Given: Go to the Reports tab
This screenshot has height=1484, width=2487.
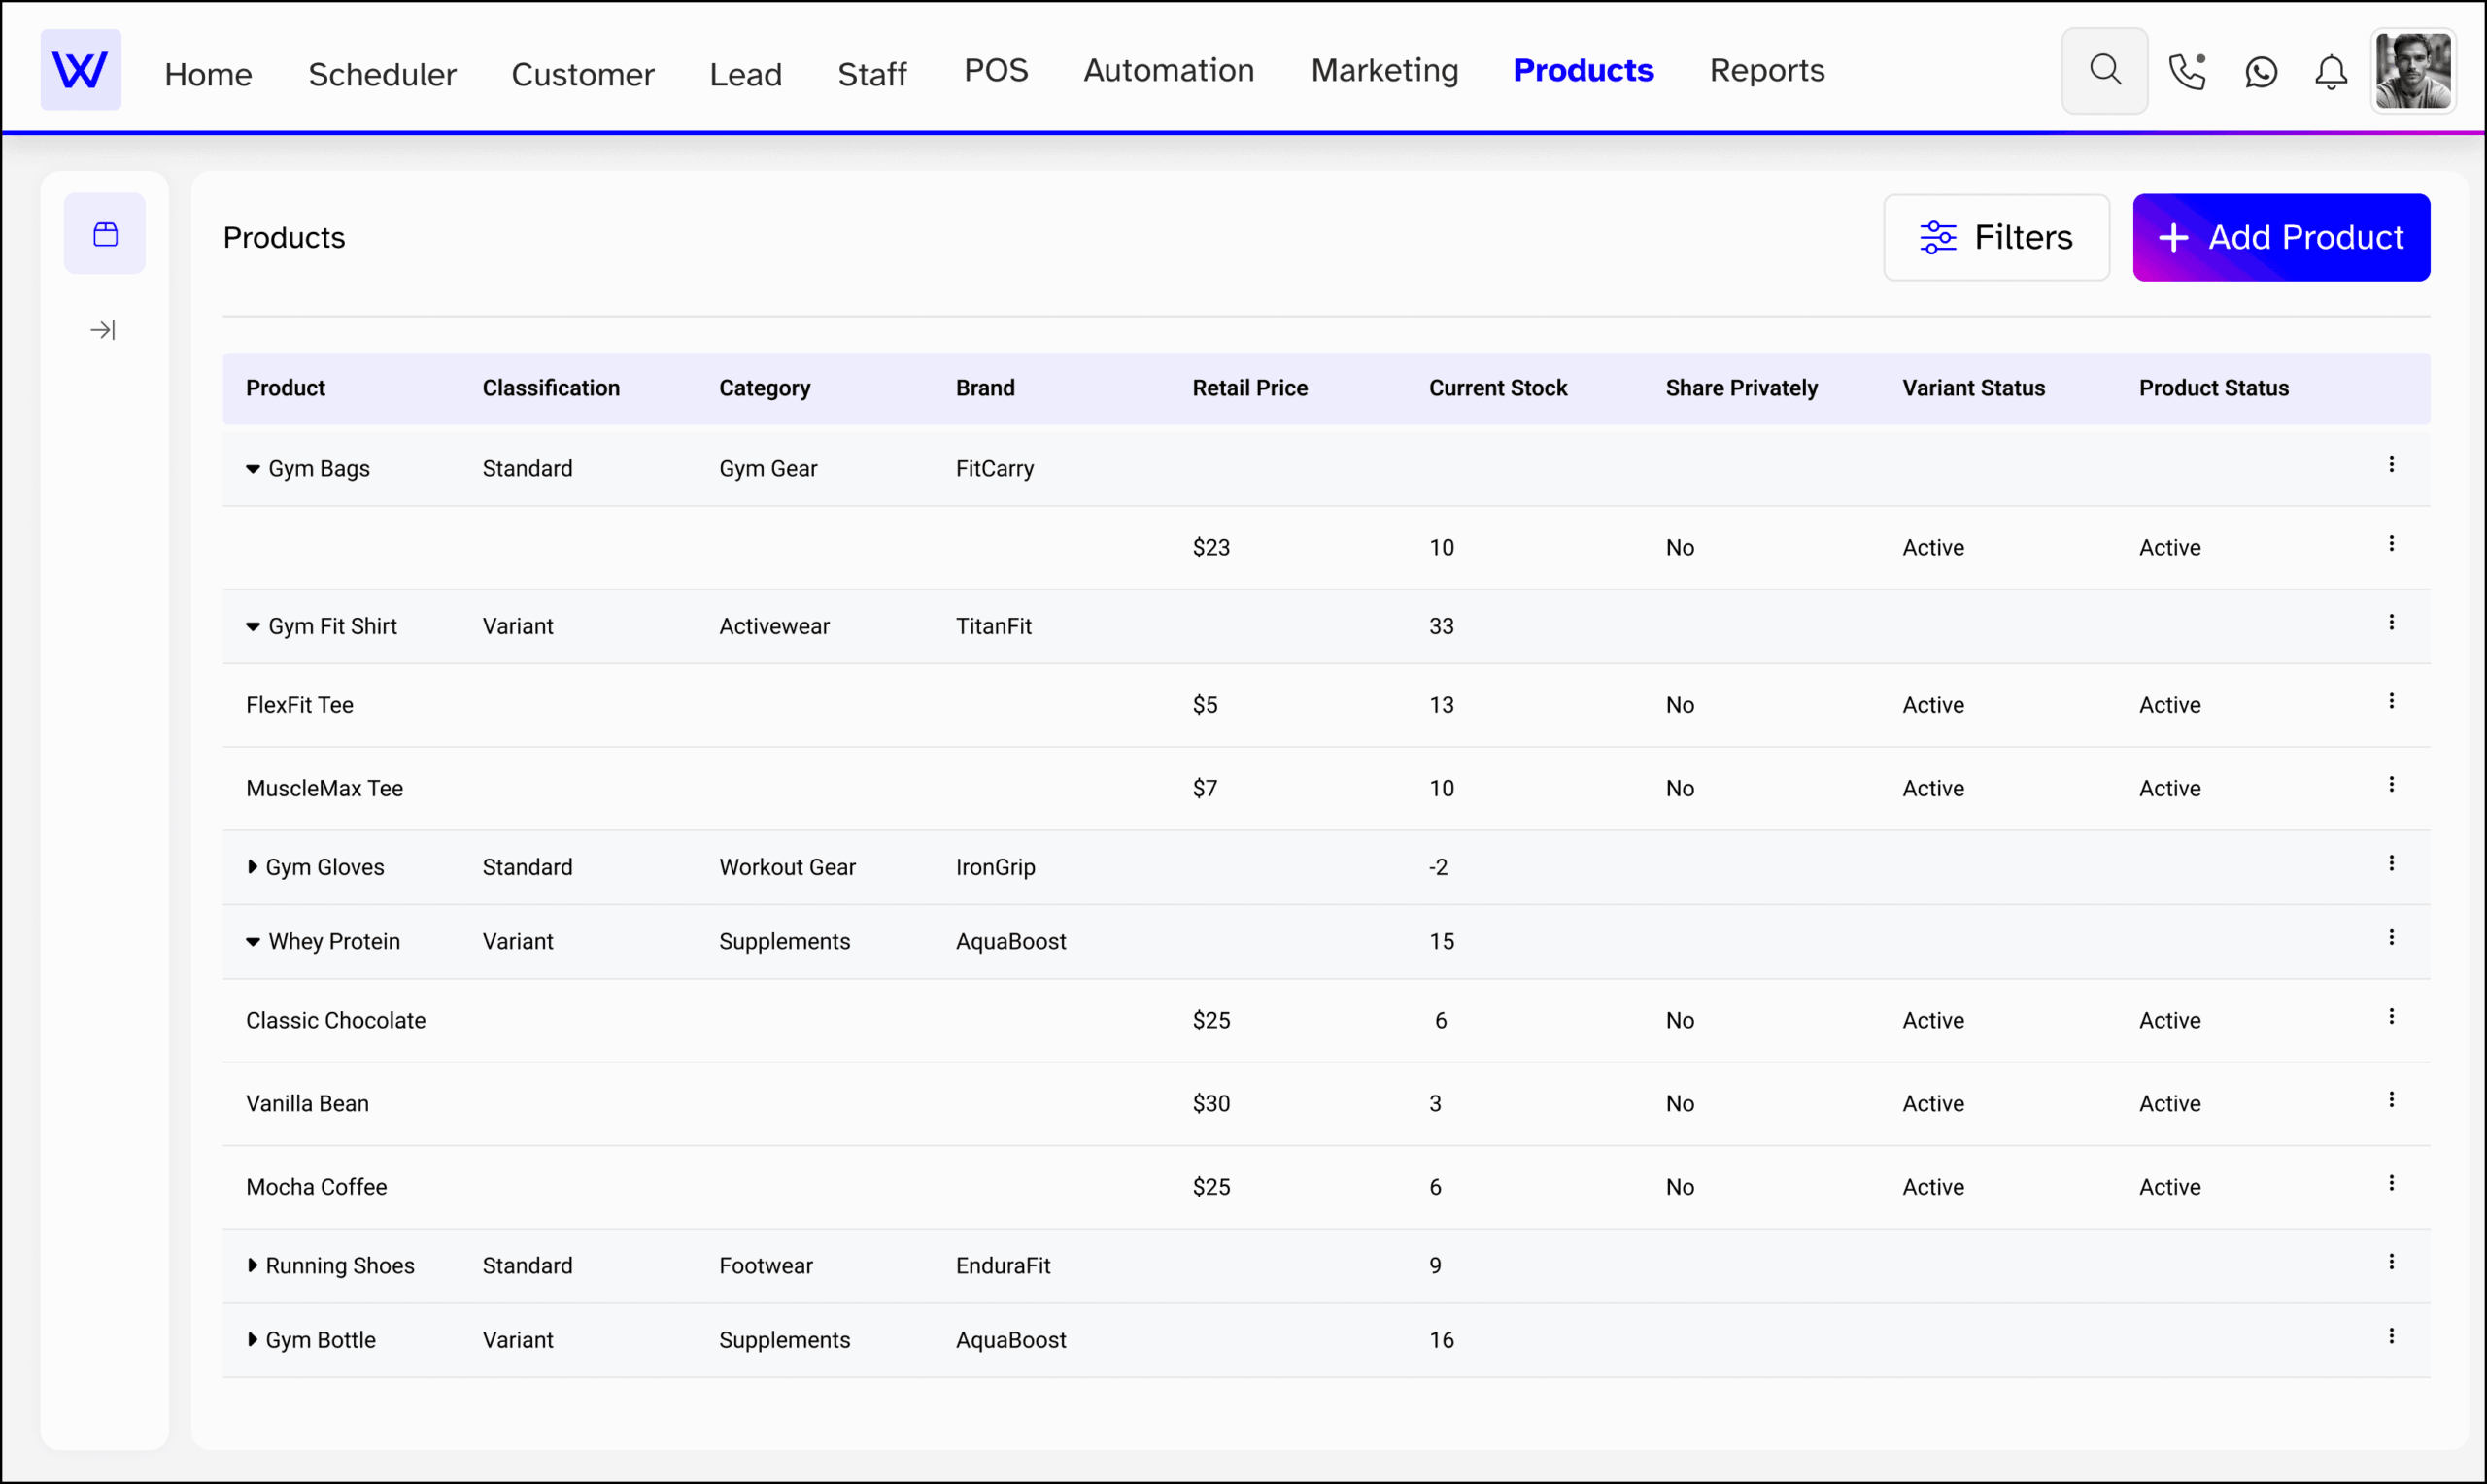Looking at the screenshot, I should click(x=1766, y=70).
